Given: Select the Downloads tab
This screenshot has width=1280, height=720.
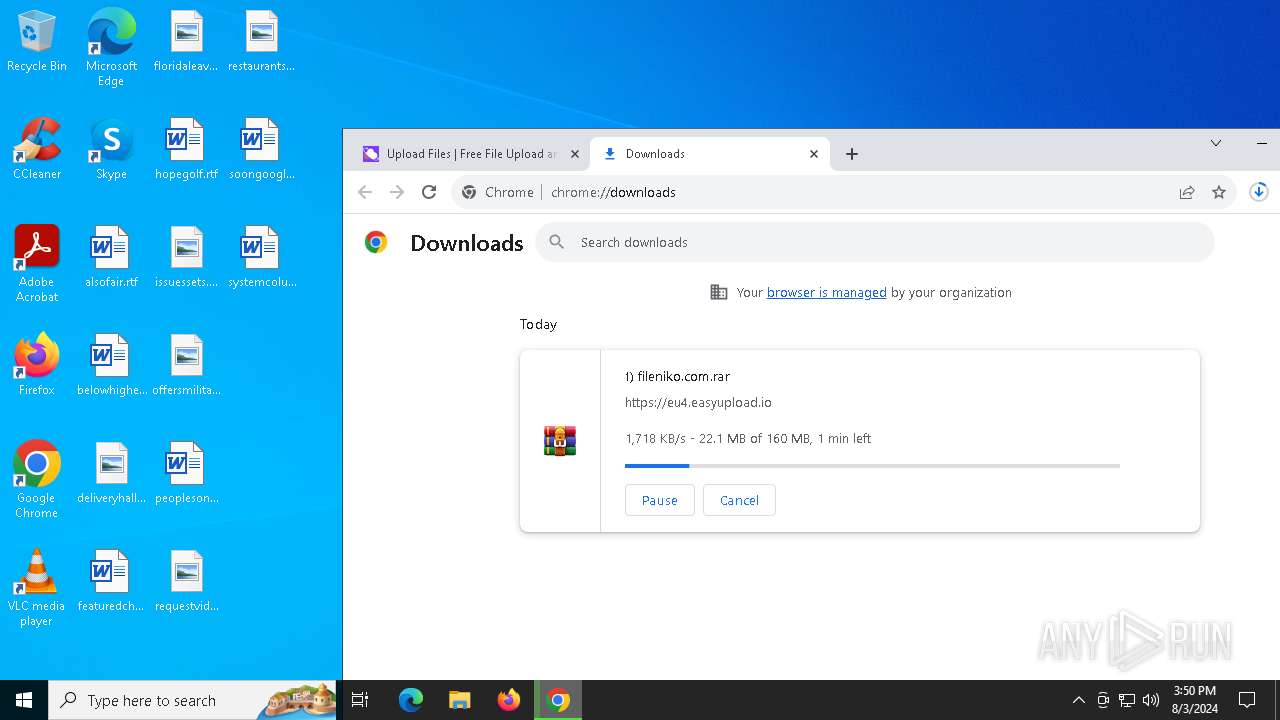Looking at the screenshot, I should click(x=710, y=154).
